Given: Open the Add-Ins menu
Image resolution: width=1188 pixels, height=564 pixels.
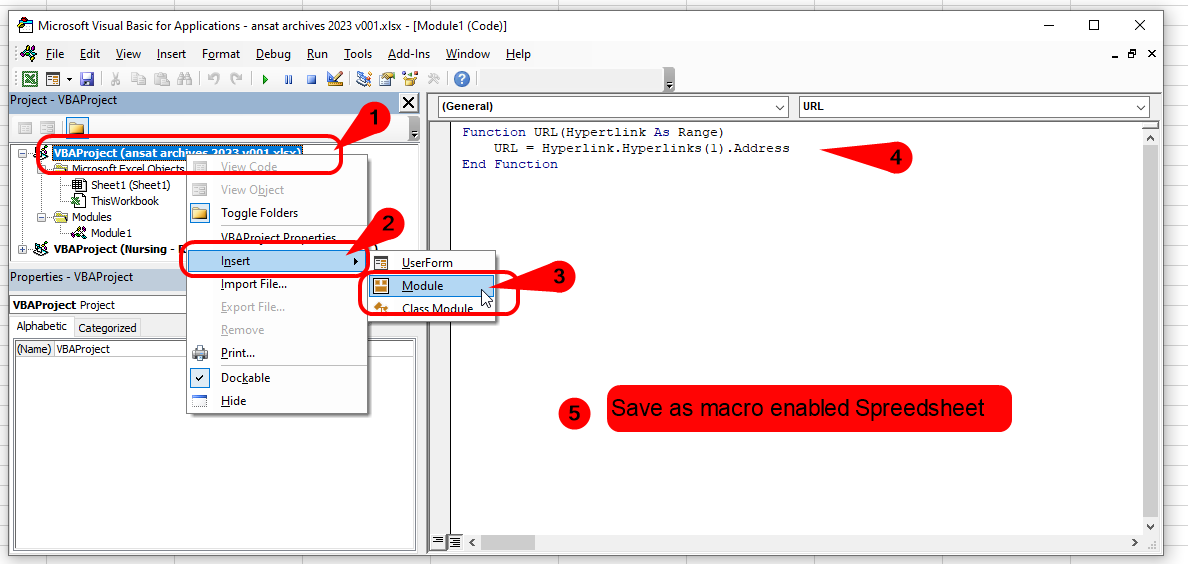Looking at the screenshot, I should pos(408,54).
